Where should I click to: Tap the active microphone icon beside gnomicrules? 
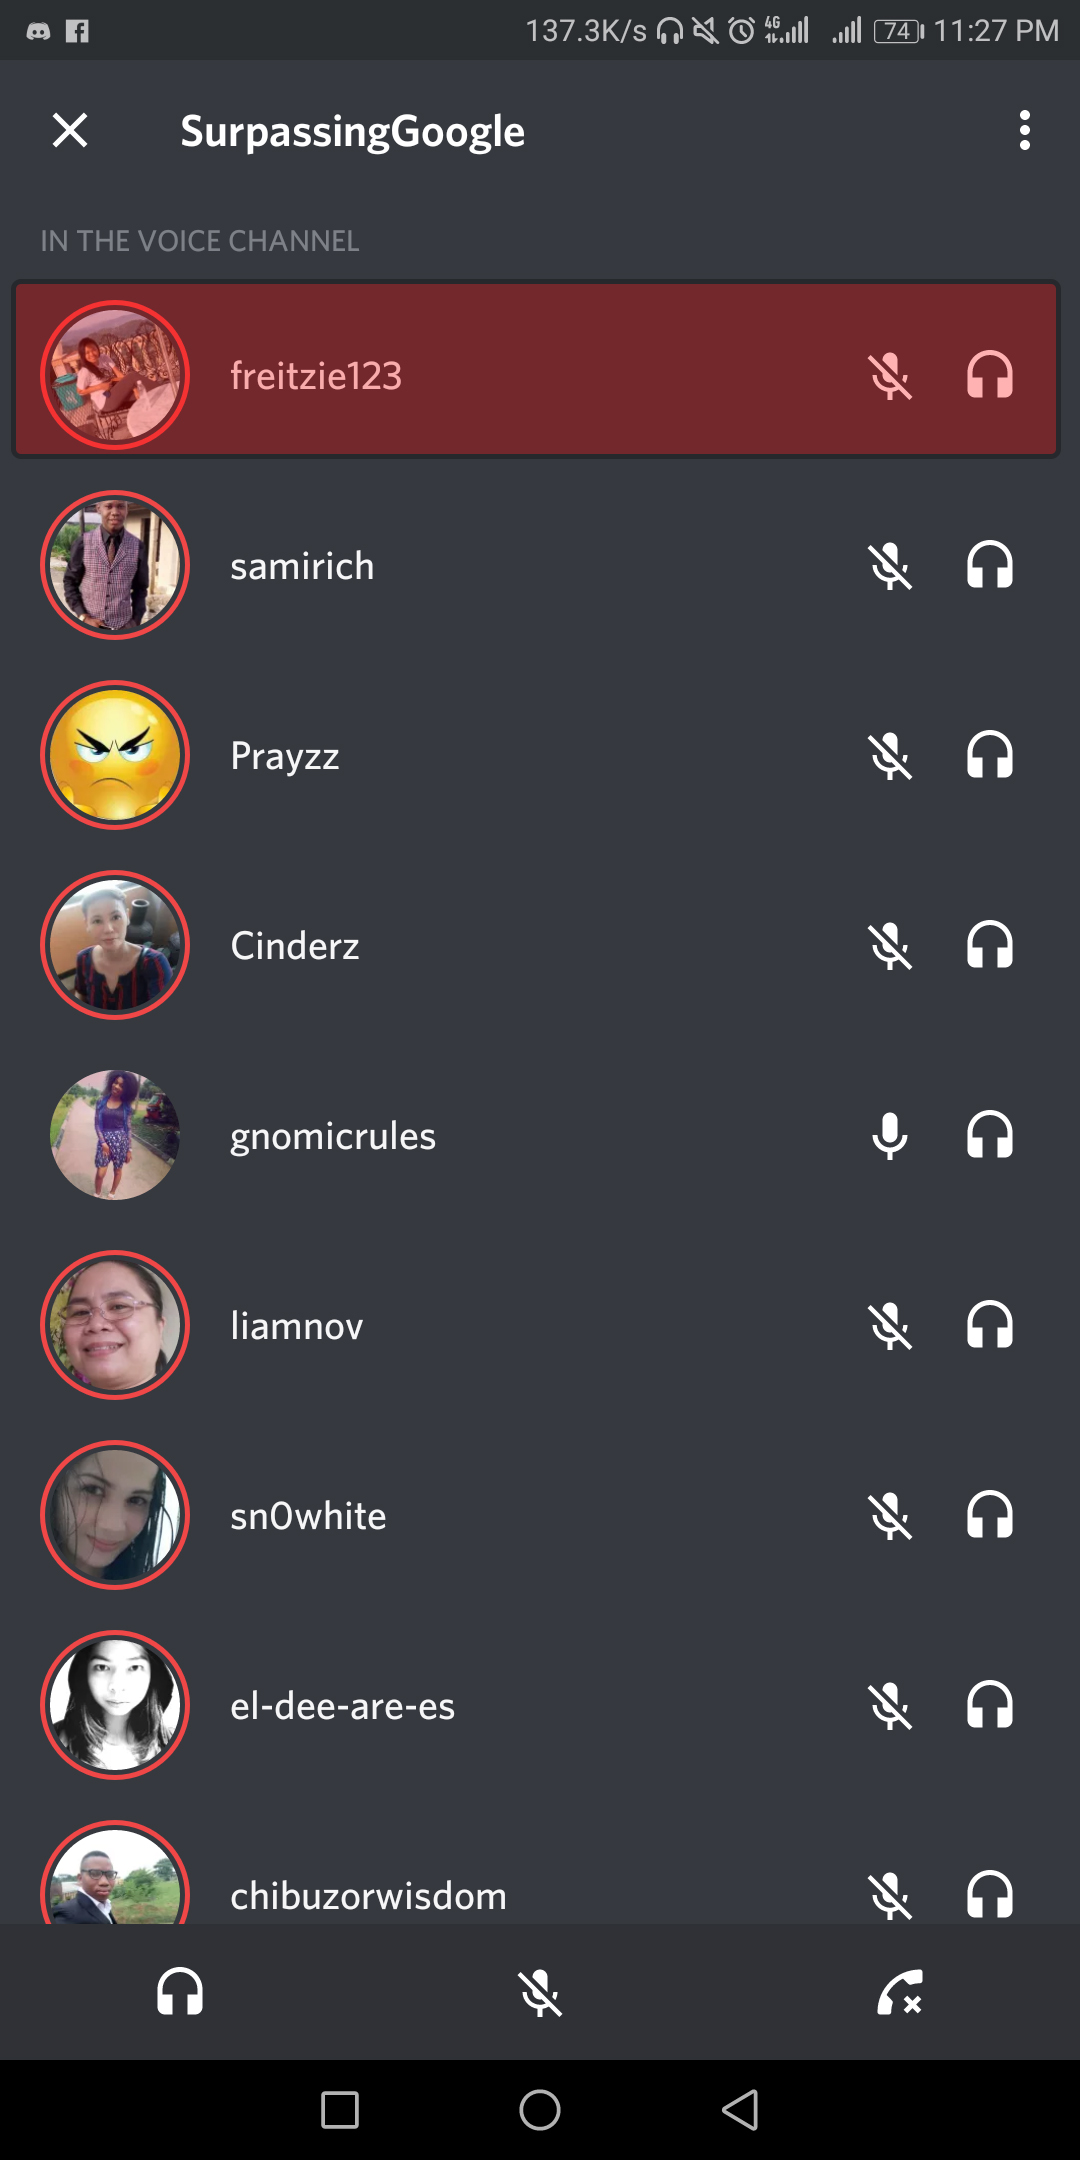[889, 1135]
